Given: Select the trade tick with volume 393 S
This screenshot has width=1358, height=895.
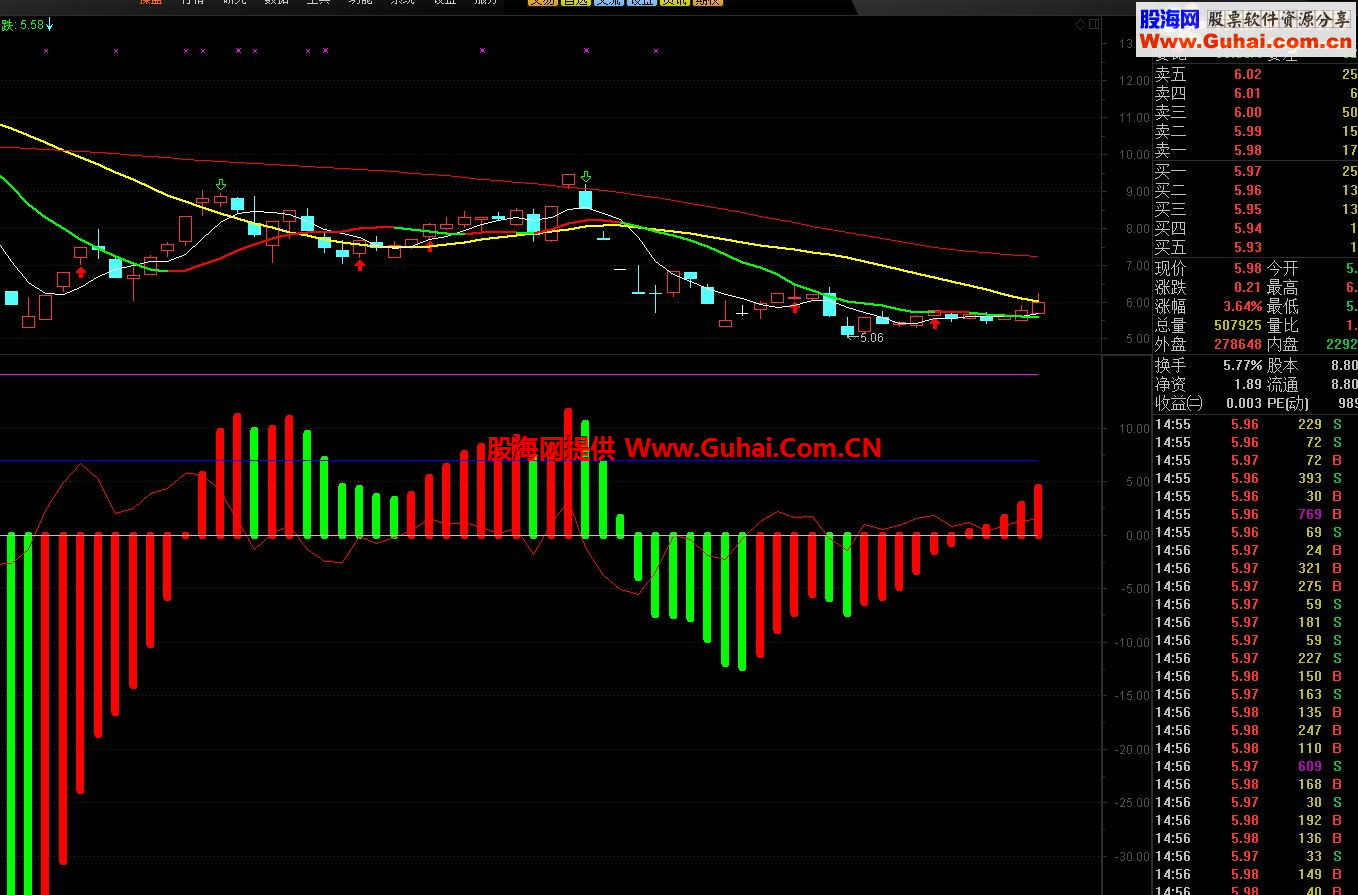Looking at the screenshot, I should (1256, 478).
